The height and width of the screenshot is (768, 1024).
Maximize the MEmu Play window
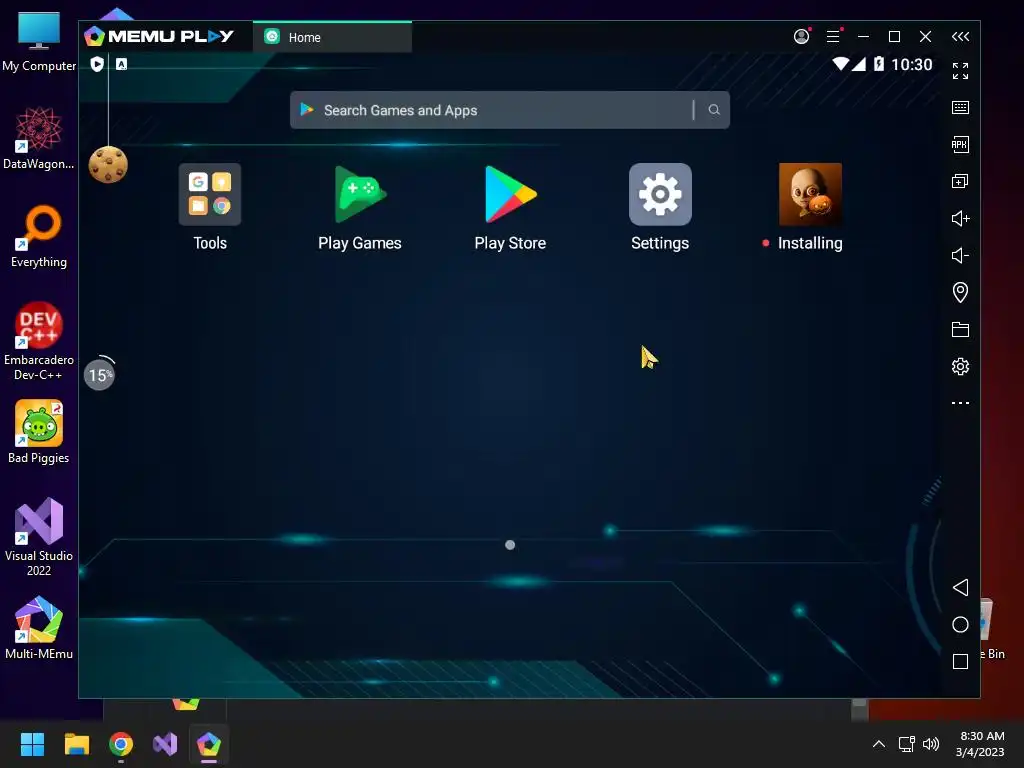point(894,37)
